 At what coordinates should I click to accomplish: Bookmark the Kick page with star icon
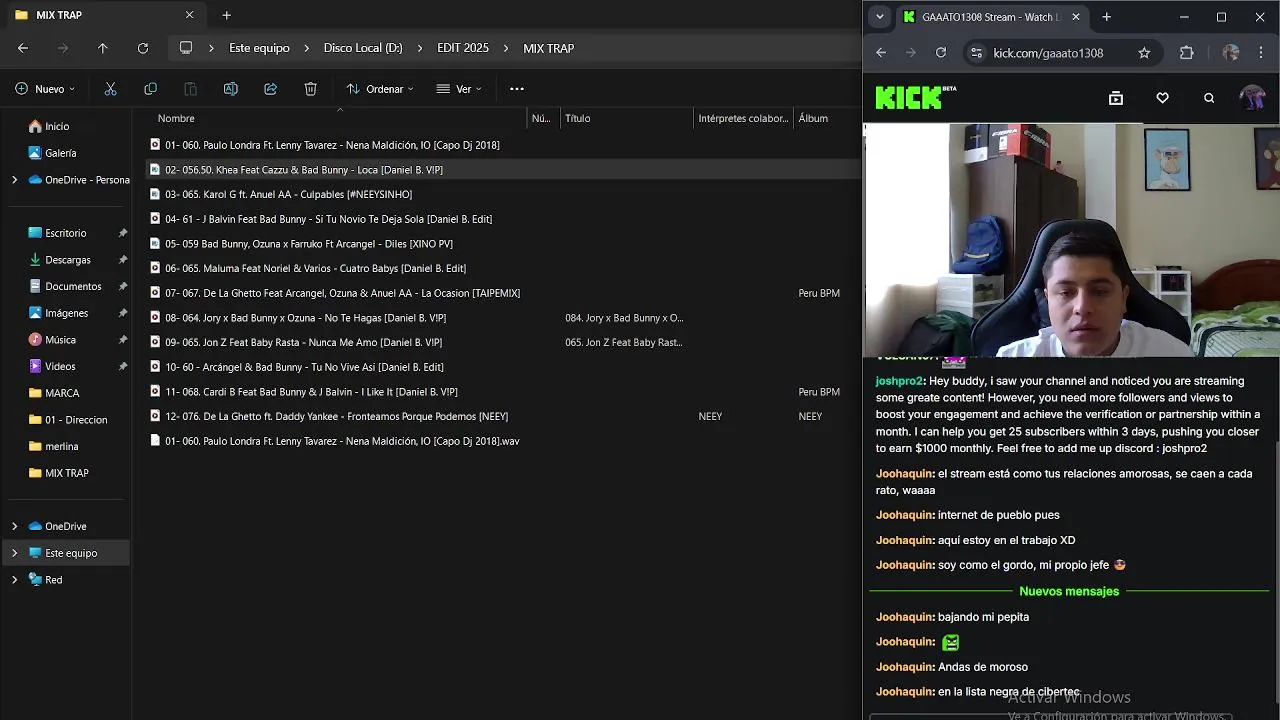(x=1144, y=53)
